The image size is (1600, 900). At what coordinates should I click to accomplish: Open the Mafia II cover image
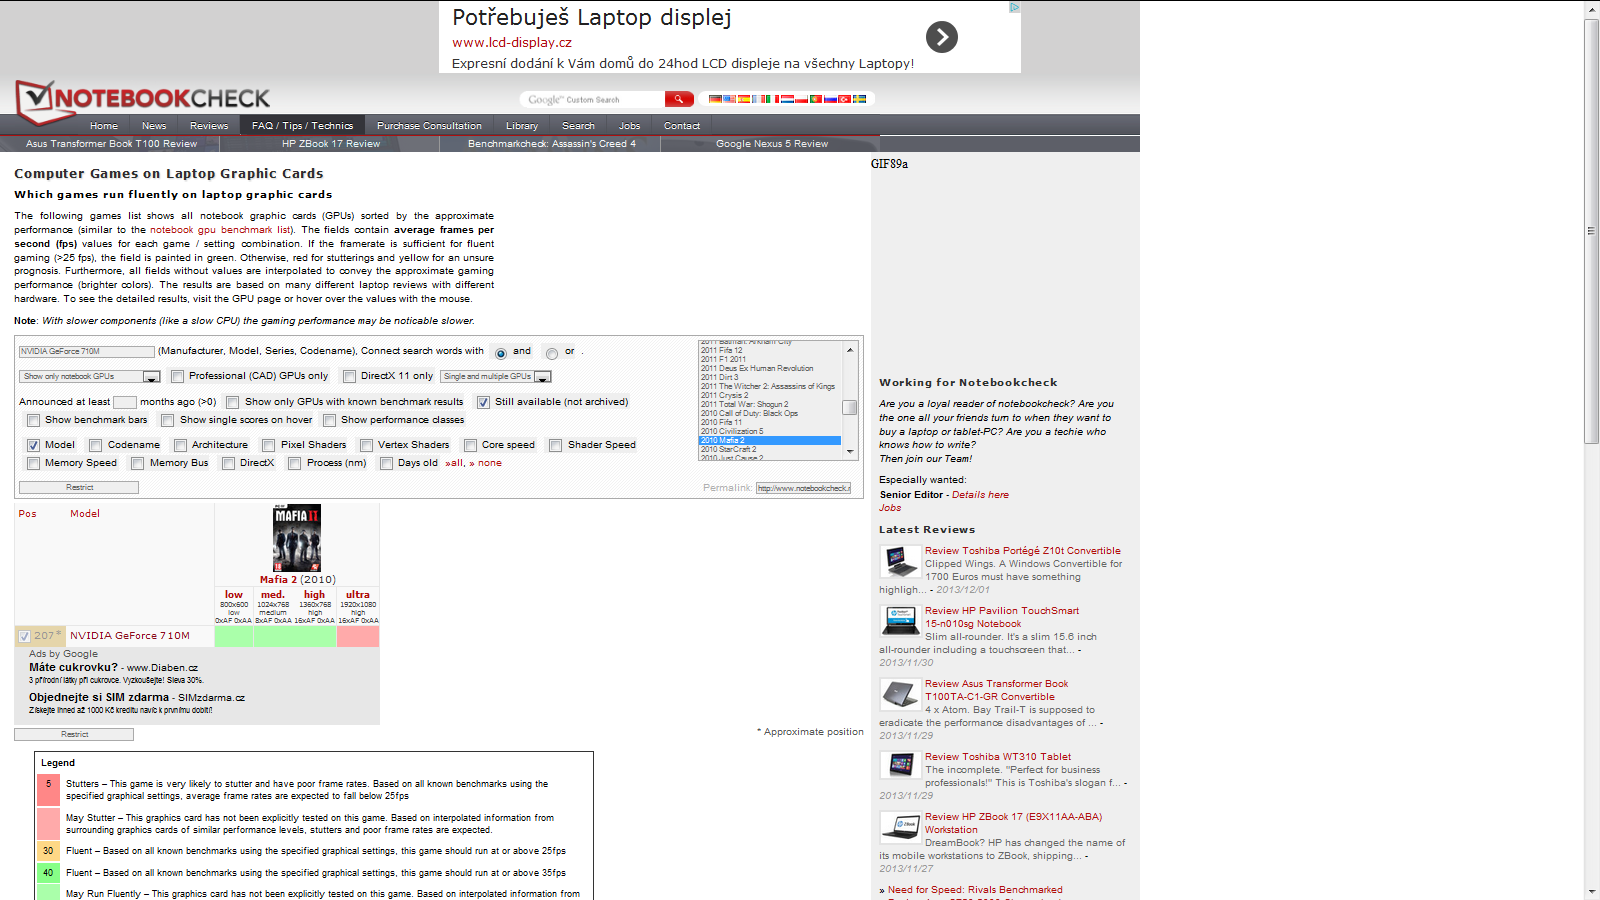(297, 538)
